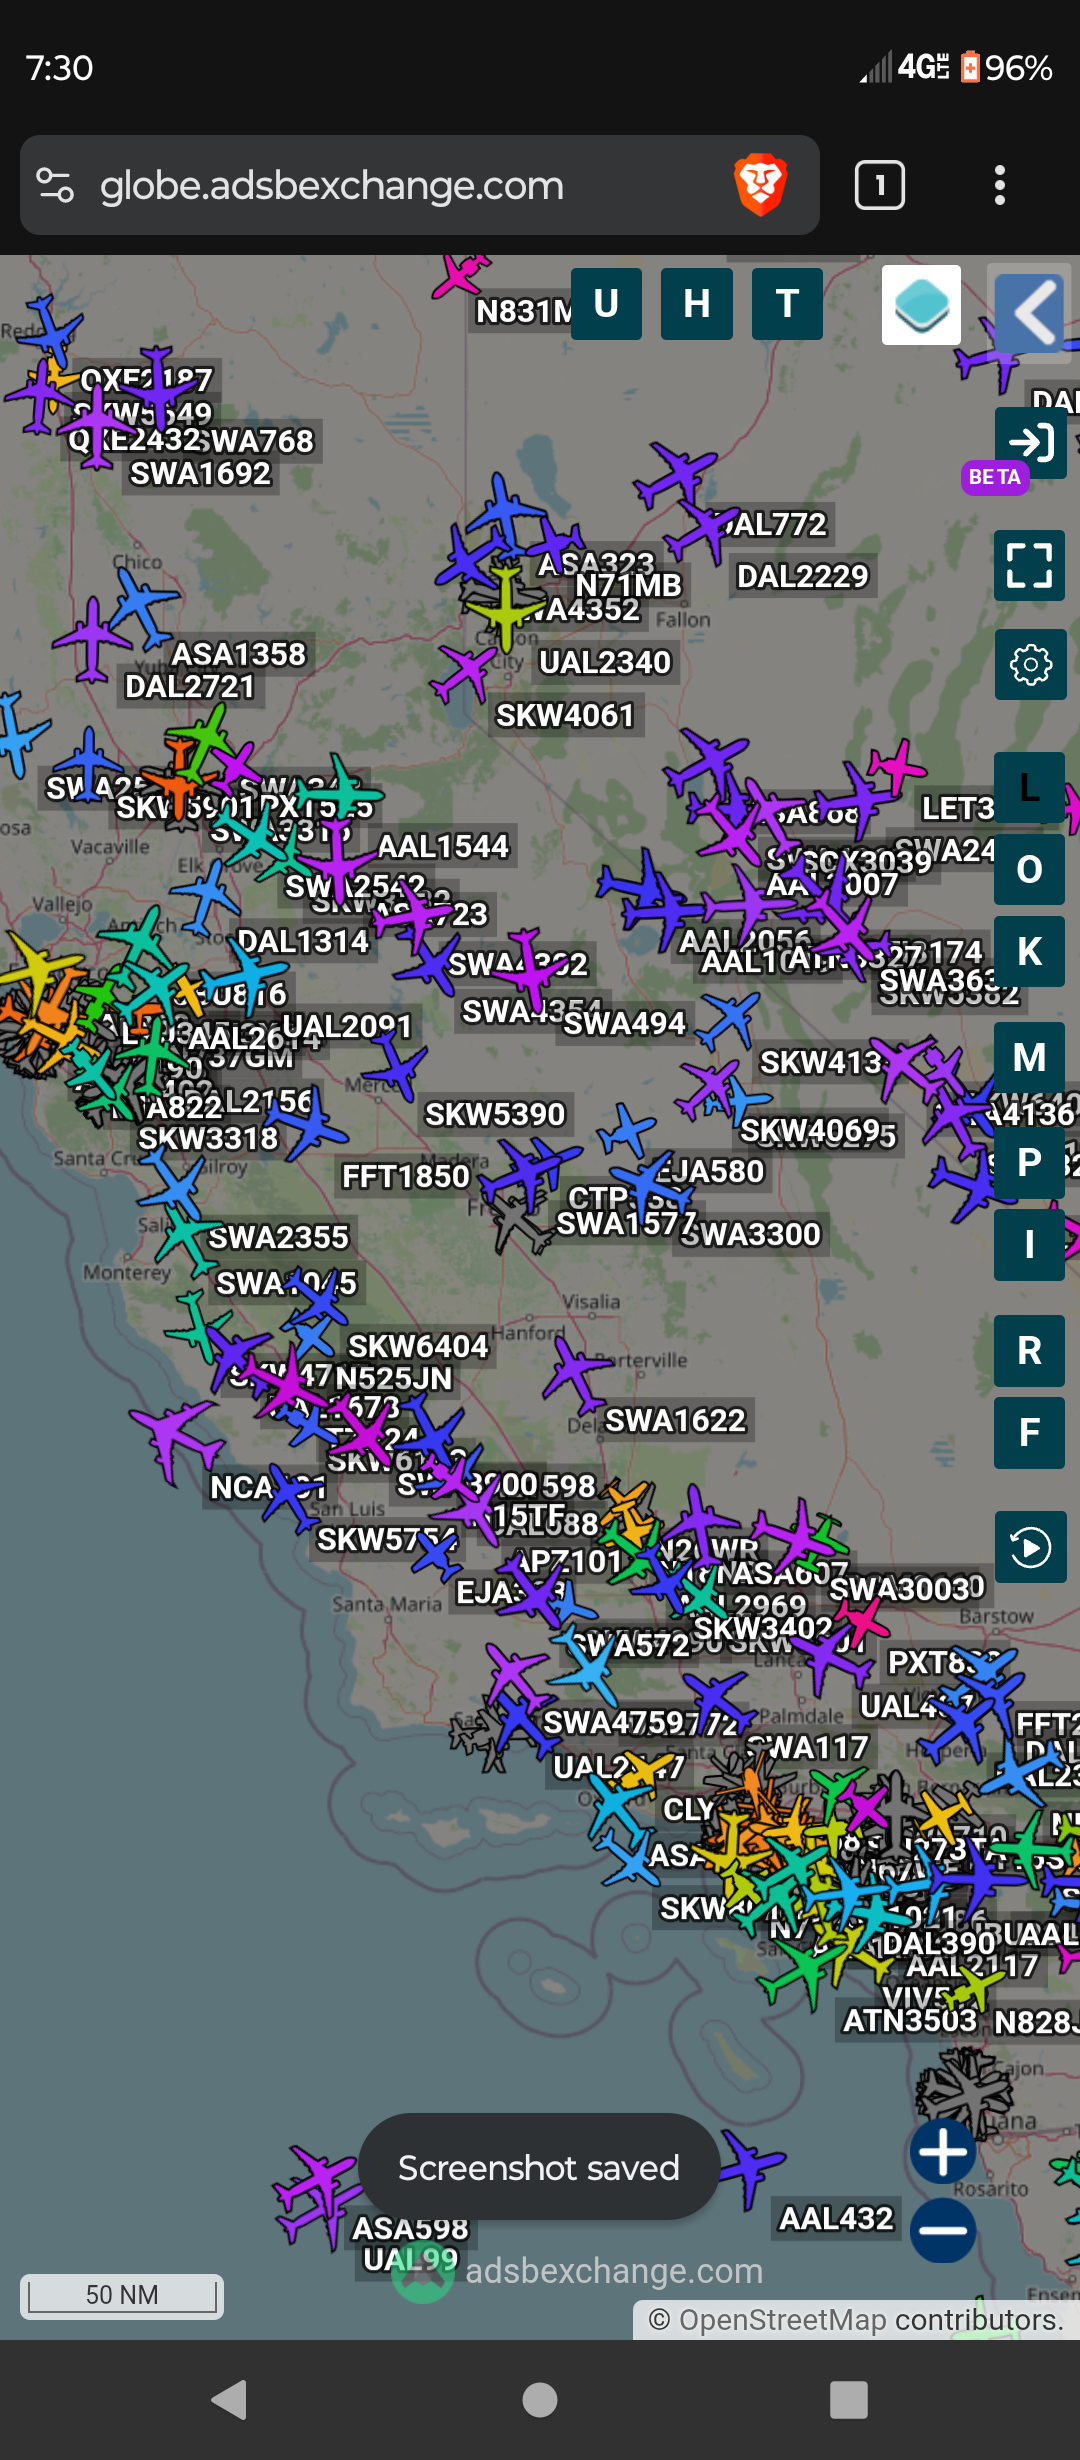Toggle the F follow button
Image resolution: width=1080 pixels, height=2460 pixels.
click(x=1029, y=1433)
